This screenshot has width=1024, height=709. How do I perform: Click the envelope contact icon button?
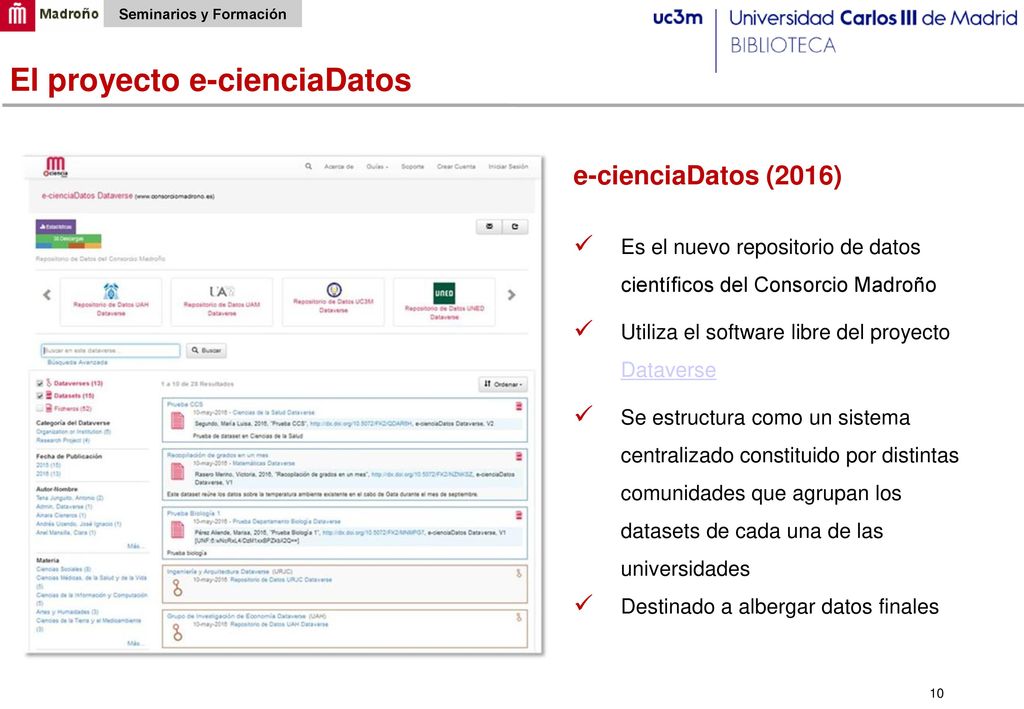tap(489, 227)
